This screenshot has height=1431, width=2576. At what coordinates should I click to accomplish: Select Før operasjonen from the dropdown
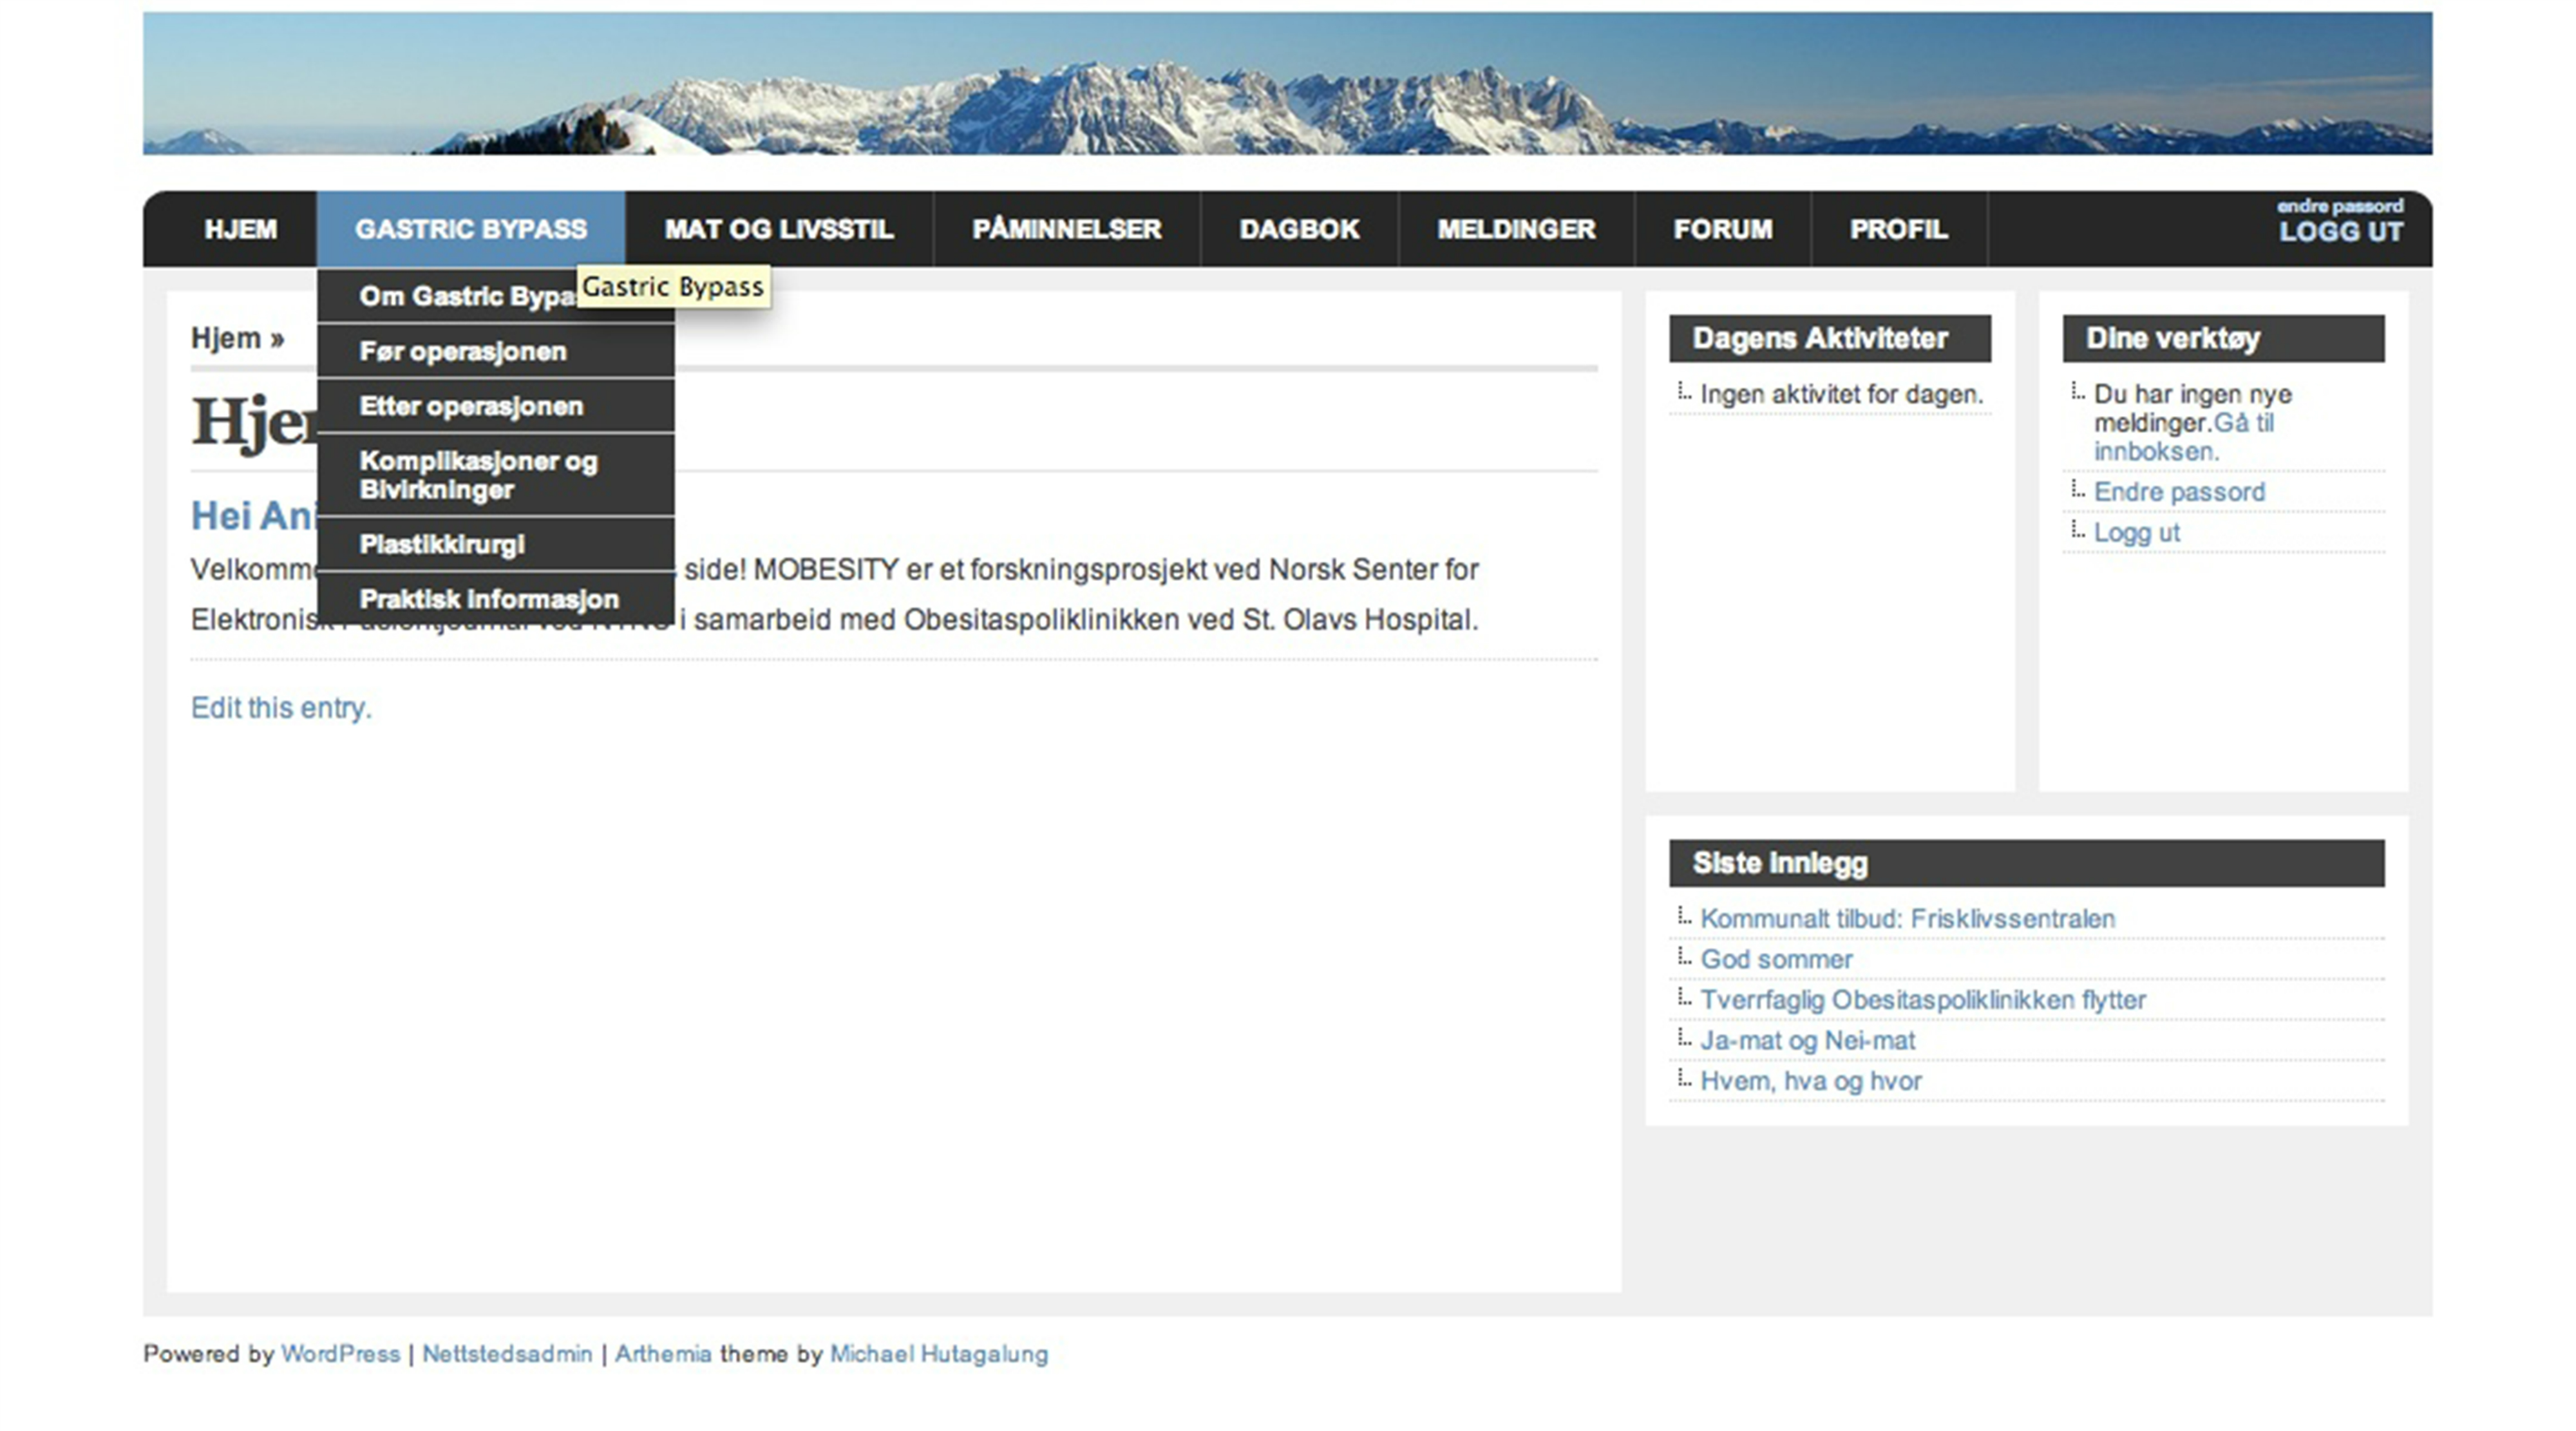coord(462,351)
